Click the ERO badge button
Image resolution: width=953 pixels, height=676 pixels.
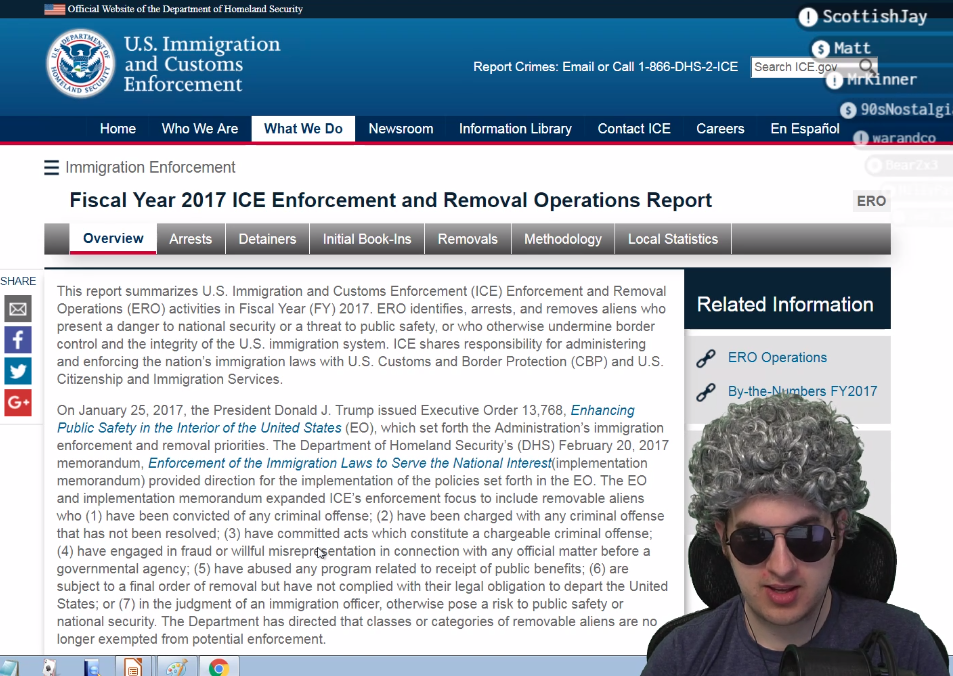pos(871,201)
